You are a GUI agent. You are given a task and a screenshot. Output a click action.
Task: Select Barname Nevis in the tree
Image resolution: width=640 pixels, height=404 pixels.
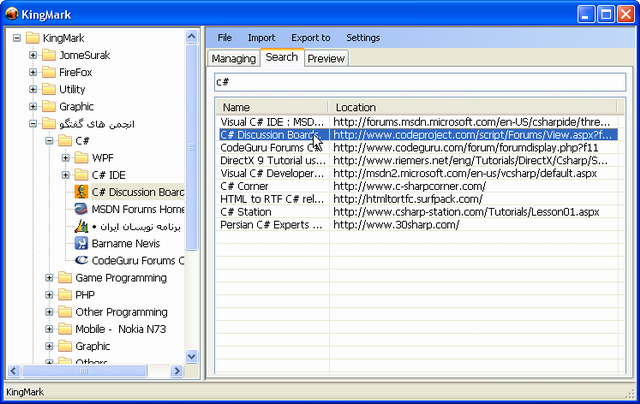click(126, 243)
